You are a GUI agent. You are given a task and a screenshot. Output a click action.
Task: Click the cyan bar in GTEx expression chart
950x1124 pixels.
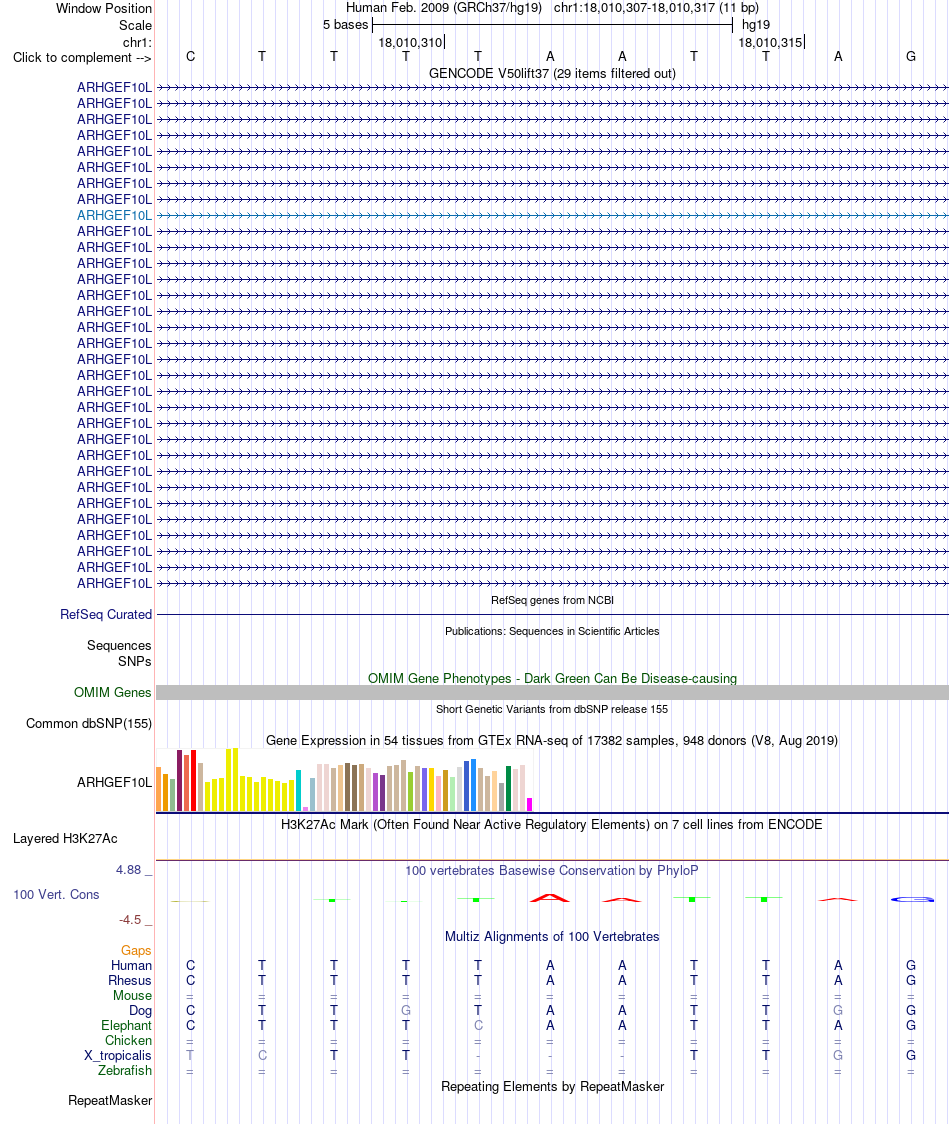(x=298, y=791)
